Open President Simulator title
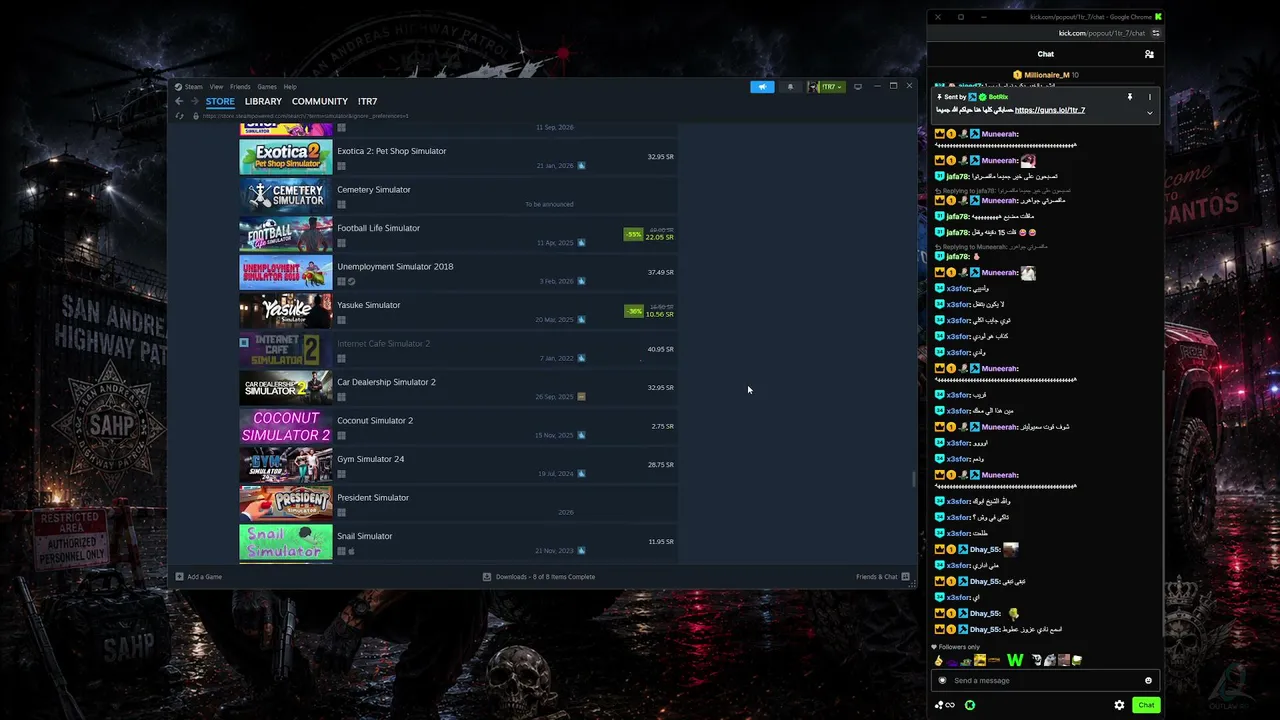The height and width of the screenshot is (720, 1280). point(373,498)
